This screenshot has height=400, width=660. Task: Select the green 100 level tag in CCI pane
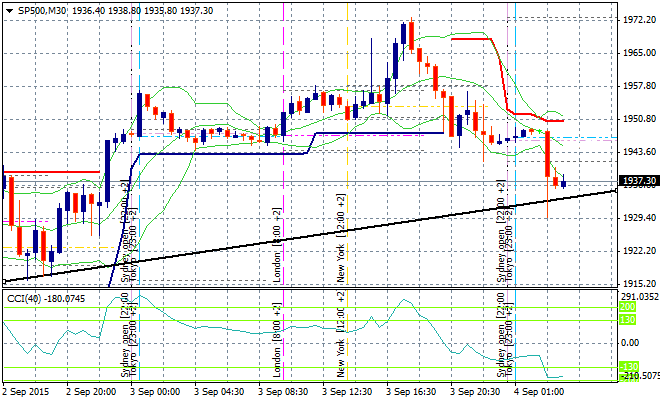point(627,320)
